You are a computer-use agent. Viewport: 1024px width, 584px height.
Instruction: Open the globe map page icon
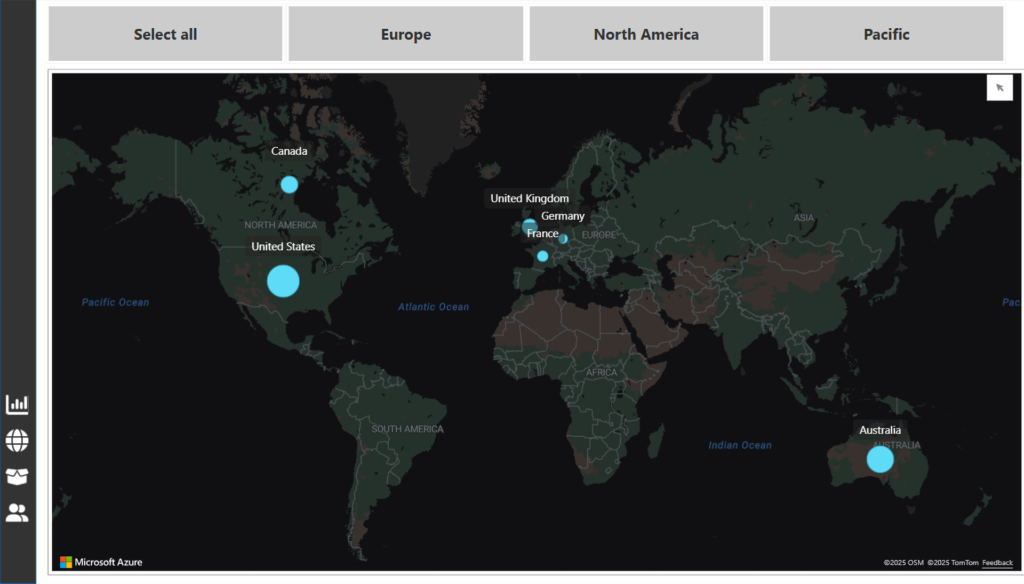coord(17,440)
